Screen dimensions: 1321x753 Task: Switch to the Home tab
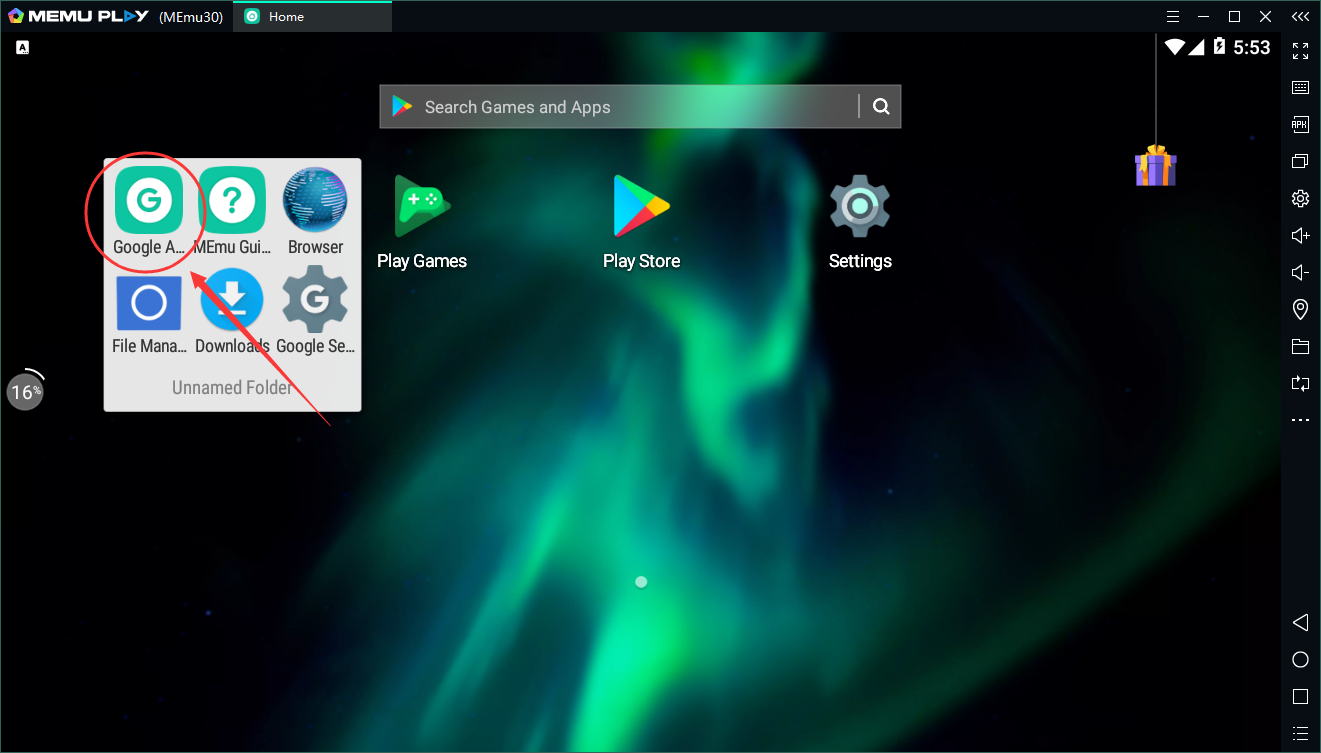pyautogui.click(x=311, y=17)
